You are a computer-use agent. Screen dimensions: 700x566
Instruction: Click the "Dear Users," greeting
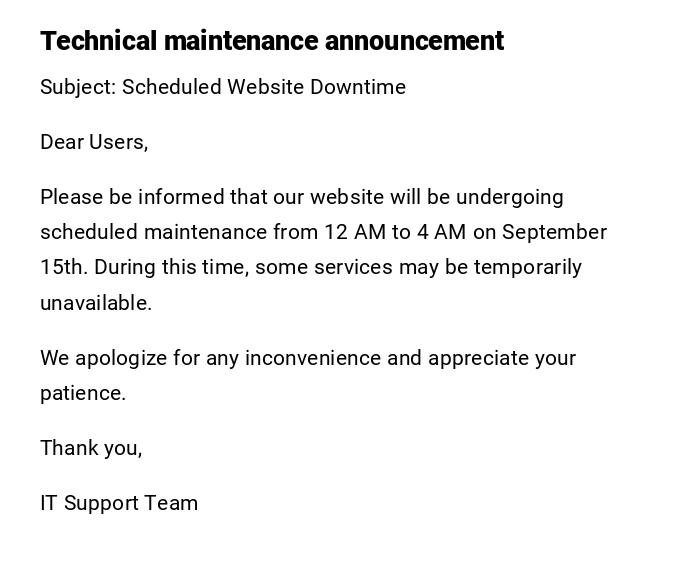(x=94, y=142)
